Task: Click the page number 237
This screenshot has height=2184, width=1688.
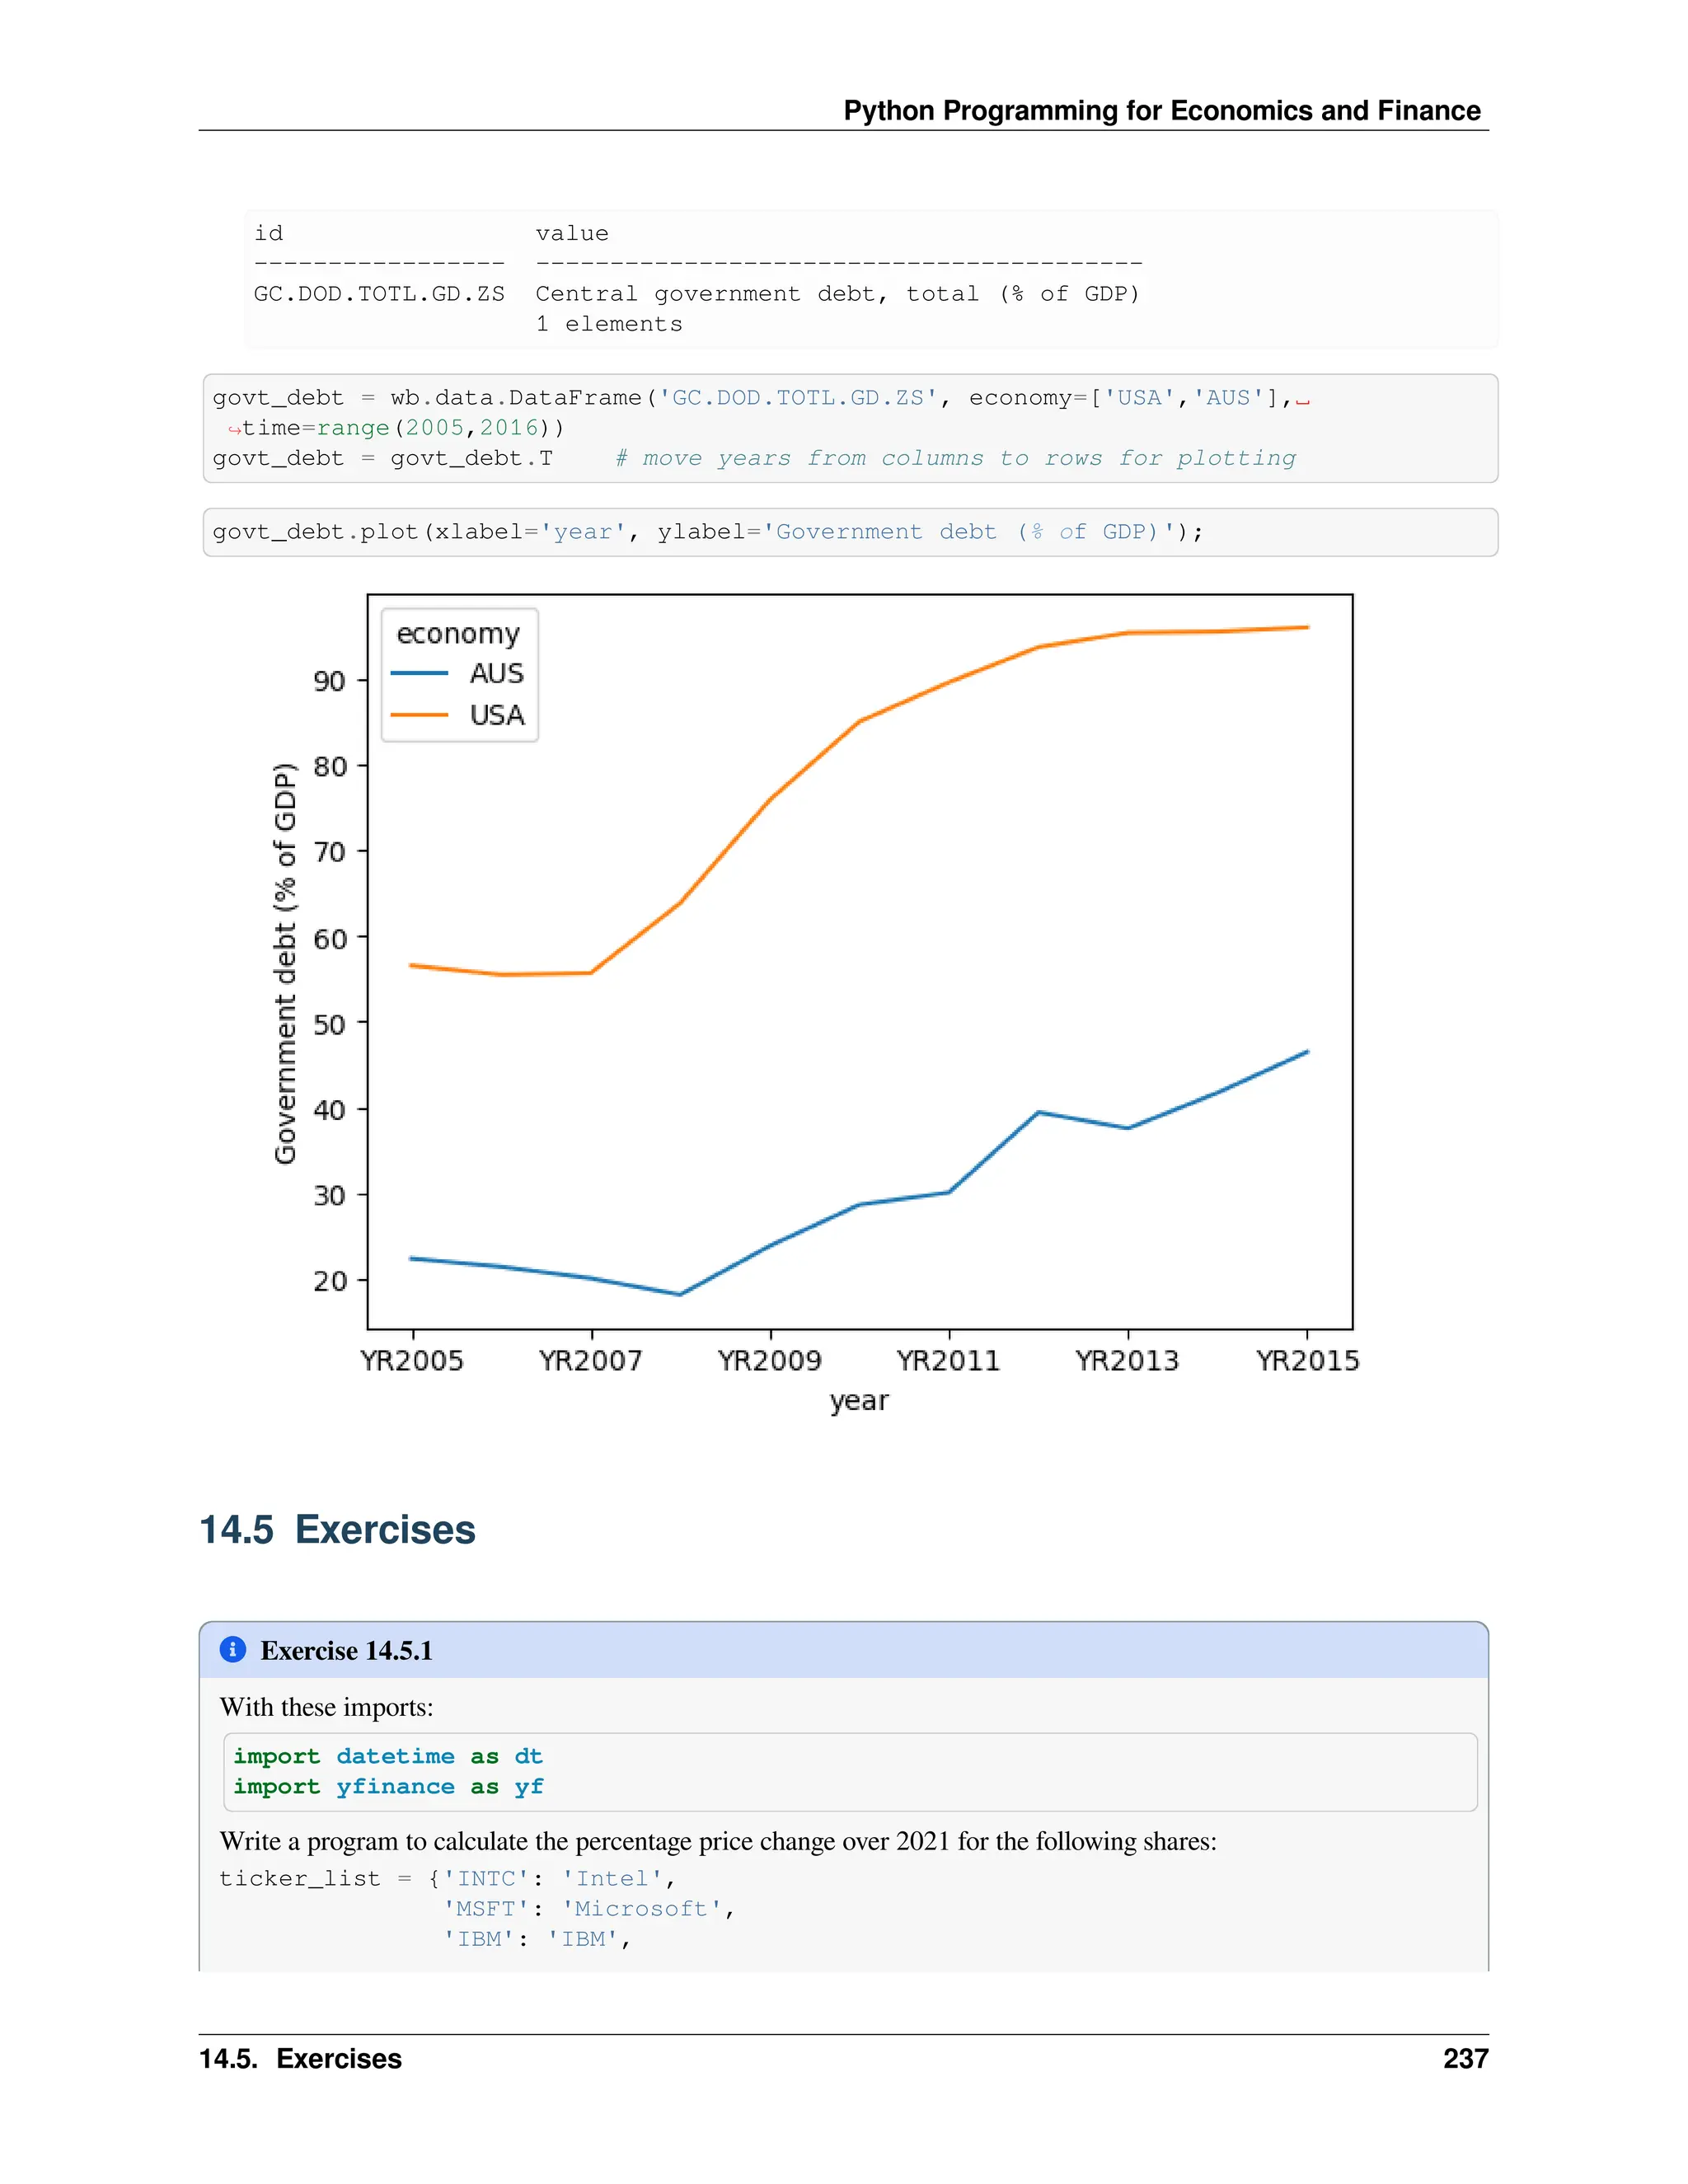Action: click(x=1465, y=2058)
